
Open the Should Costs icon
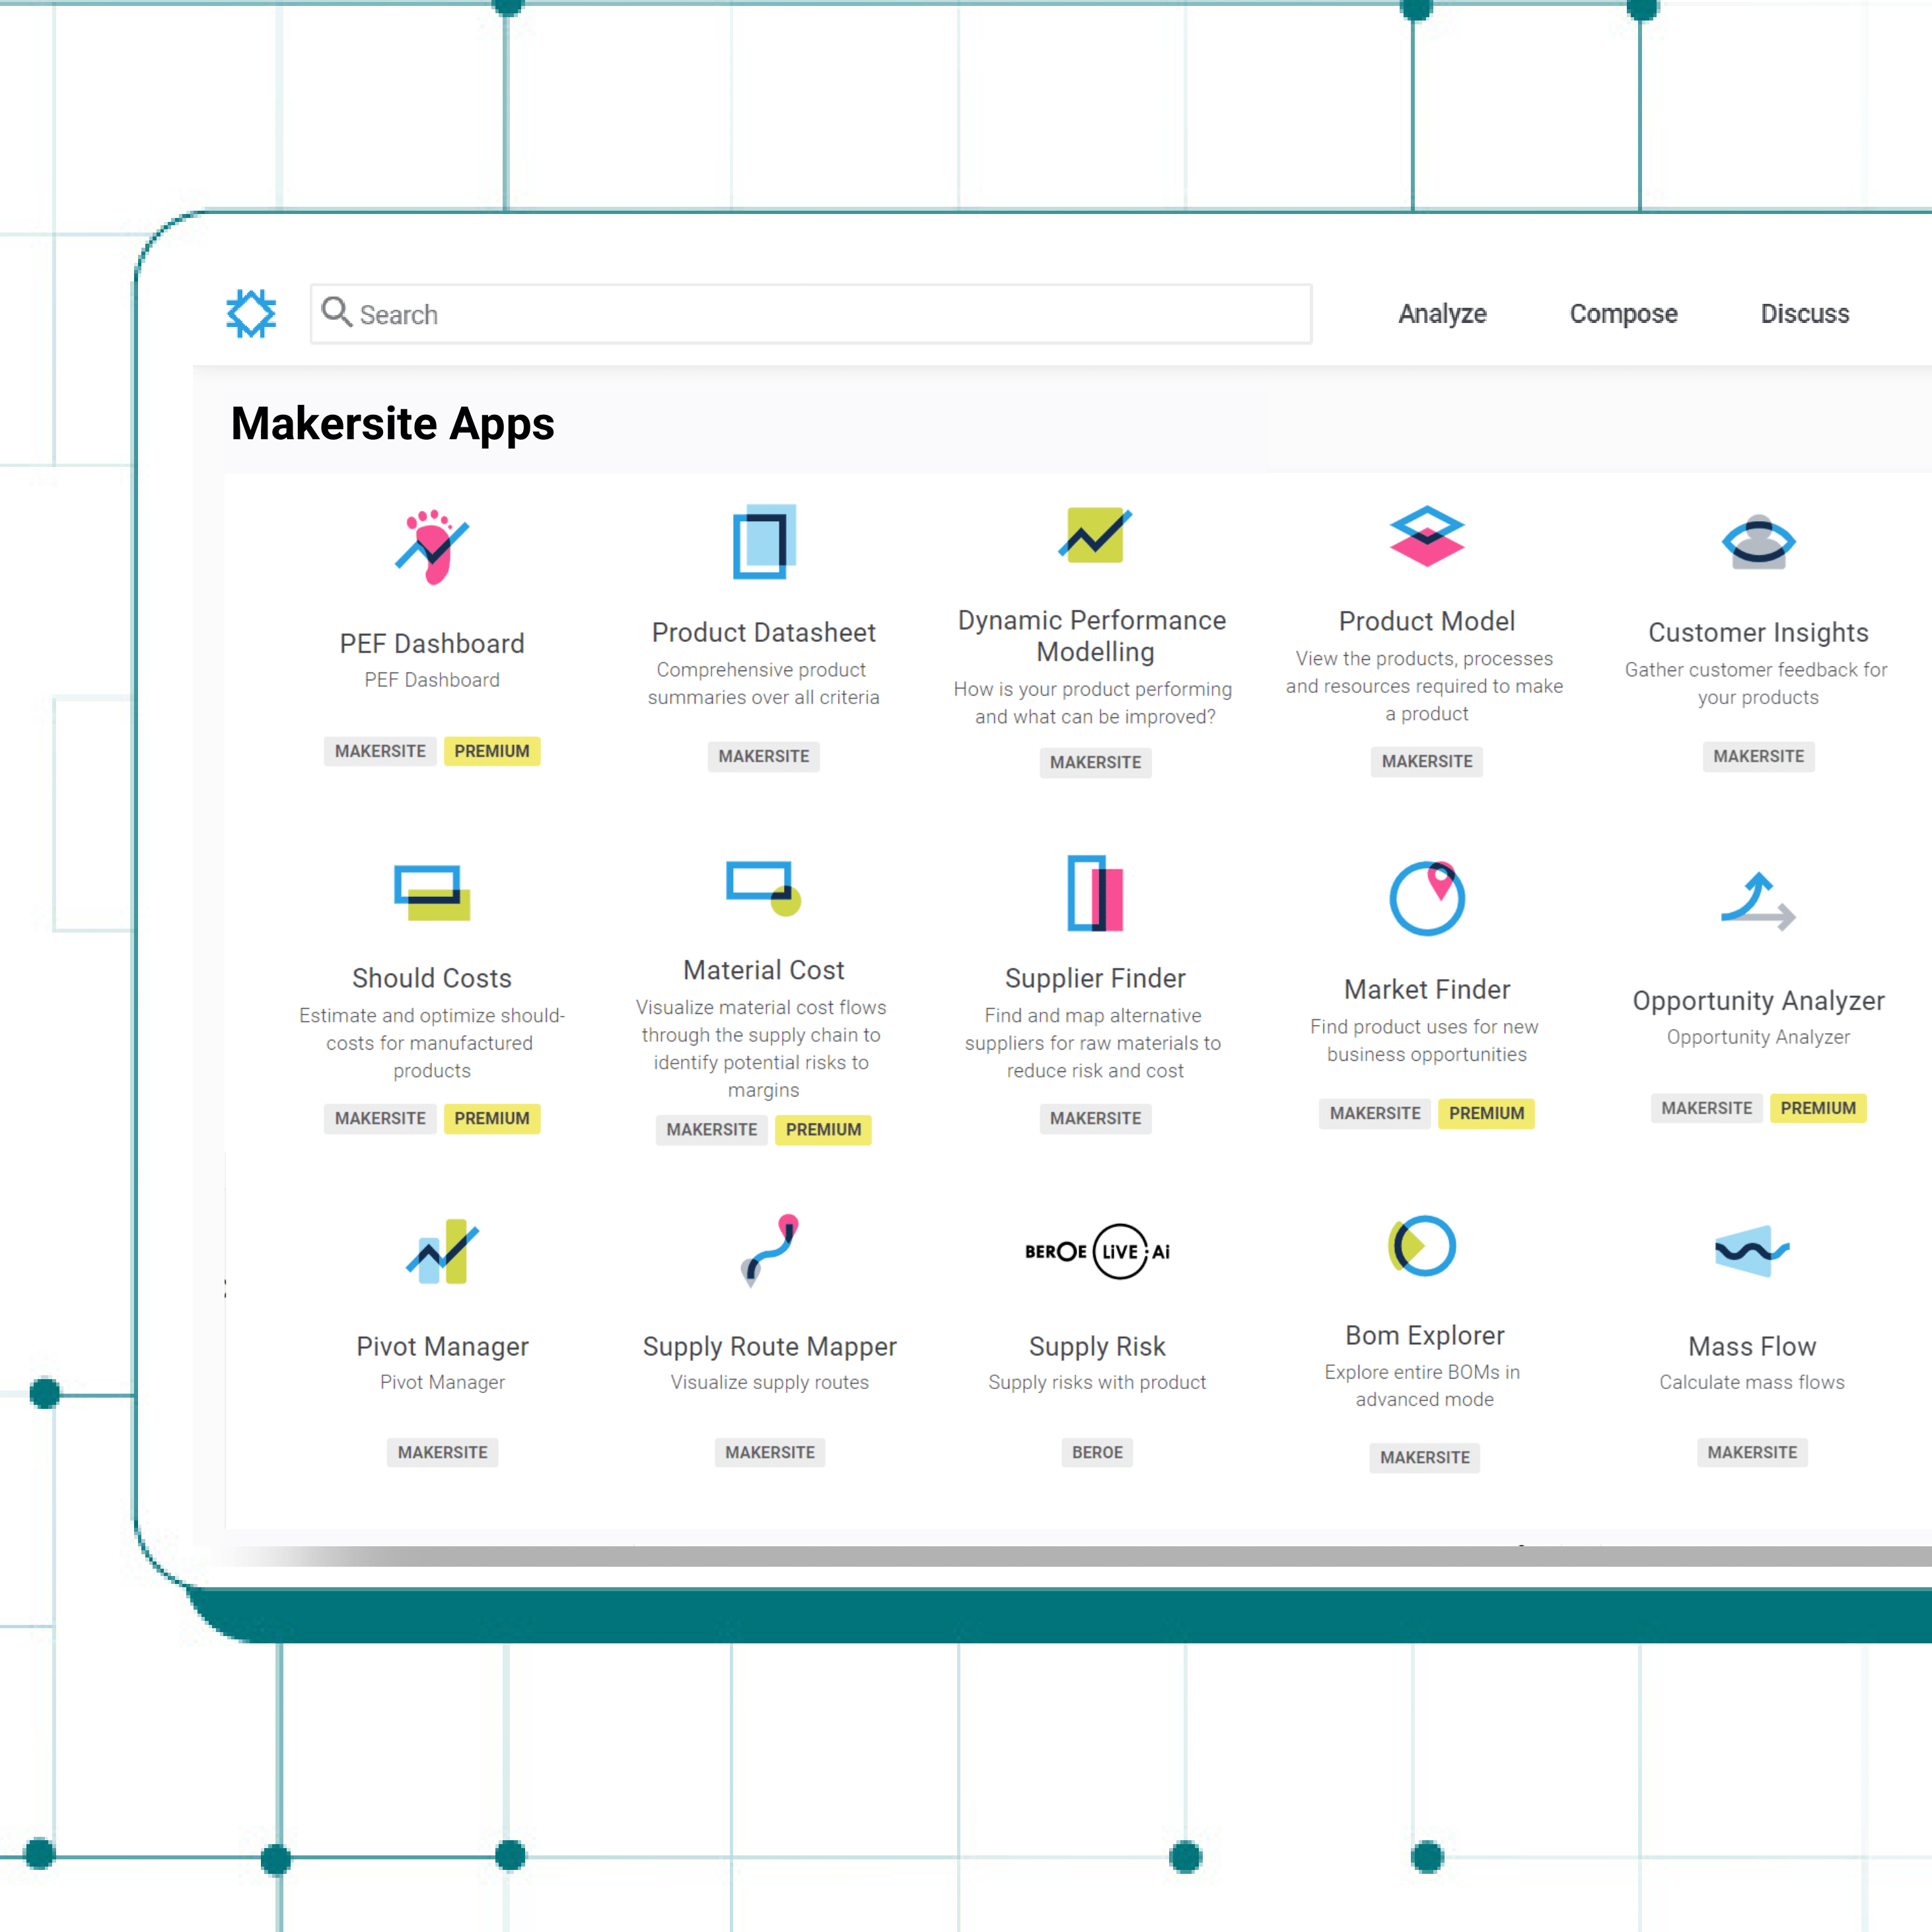pos(432,892)
